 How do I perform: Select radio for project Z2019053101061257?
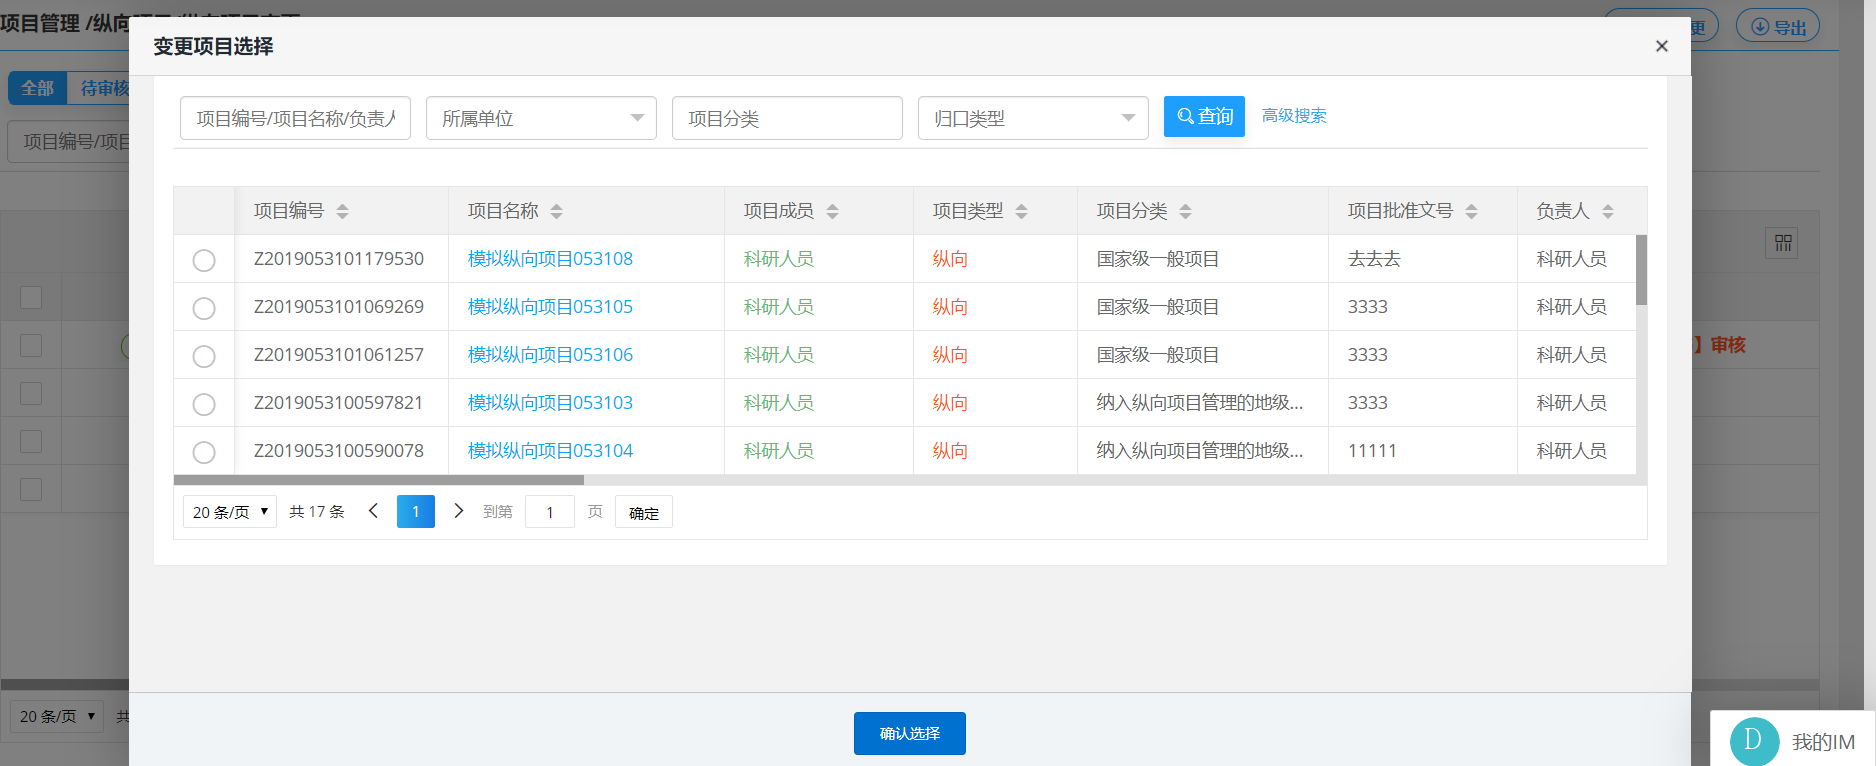[204, 356]
